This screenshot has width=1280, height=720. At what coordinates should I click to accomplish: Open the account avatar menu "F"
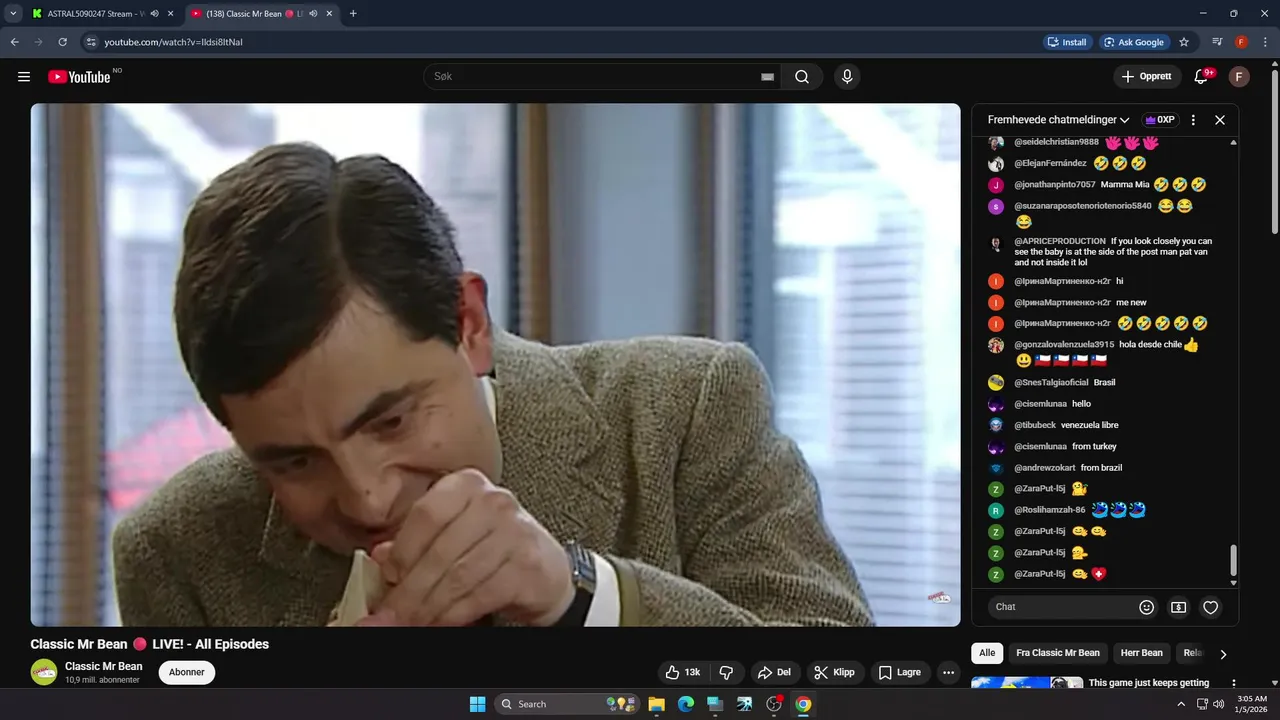[x=1239, y=77]
